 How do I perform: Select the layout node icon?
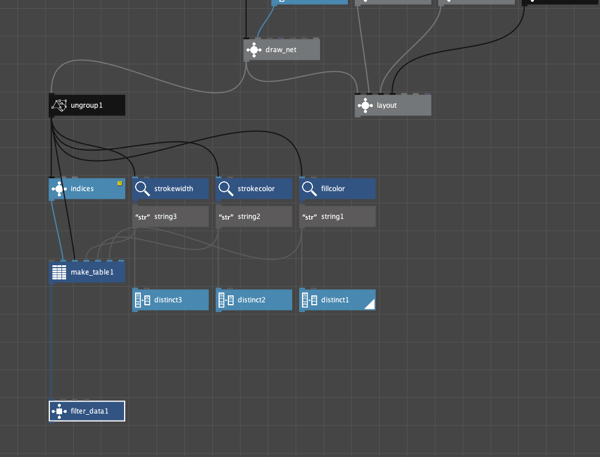tap(365, 105)
